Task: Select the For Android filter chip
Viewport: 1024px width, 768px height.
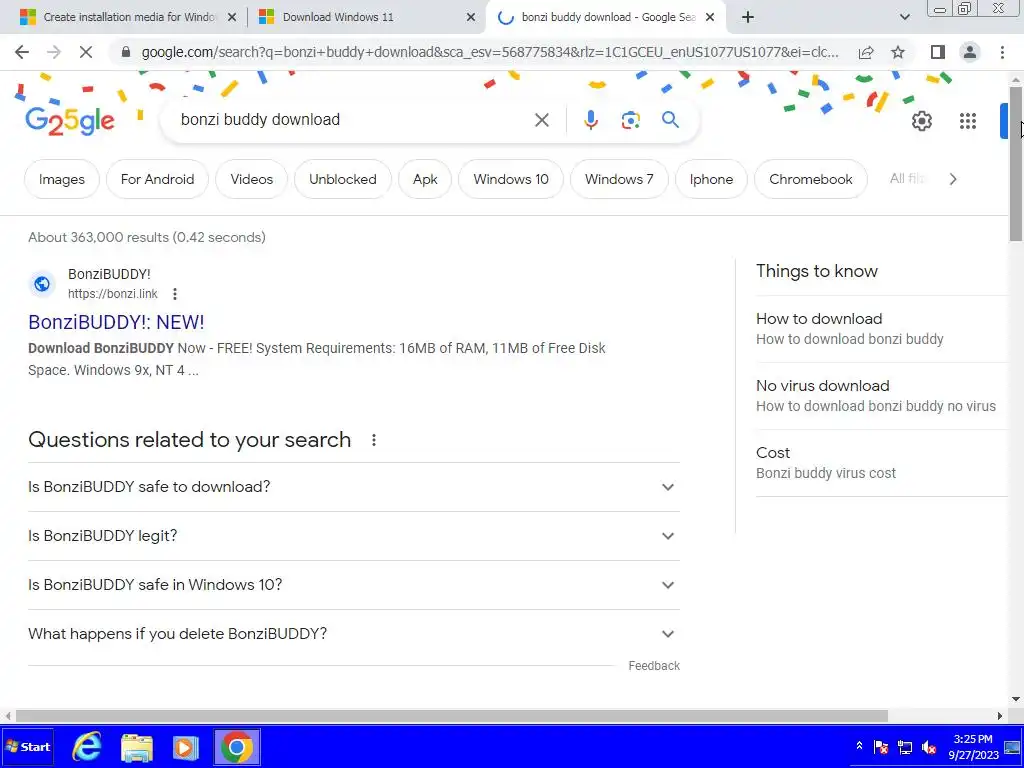Action: point(157,179)
